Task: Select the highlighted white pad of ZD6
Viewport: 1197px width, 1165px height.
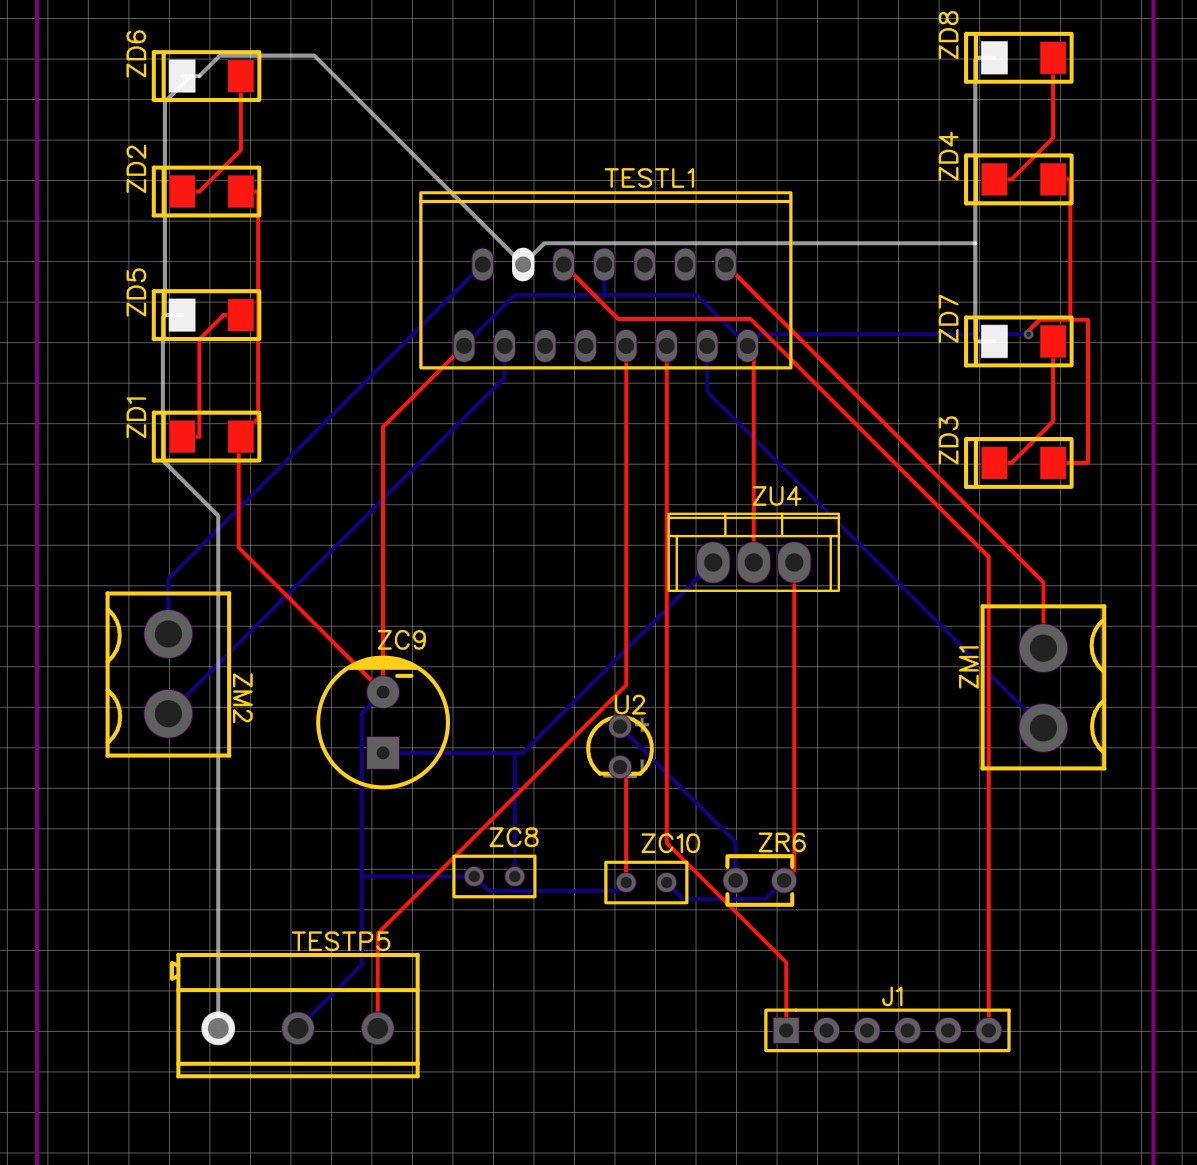Action: coord(182,76)
